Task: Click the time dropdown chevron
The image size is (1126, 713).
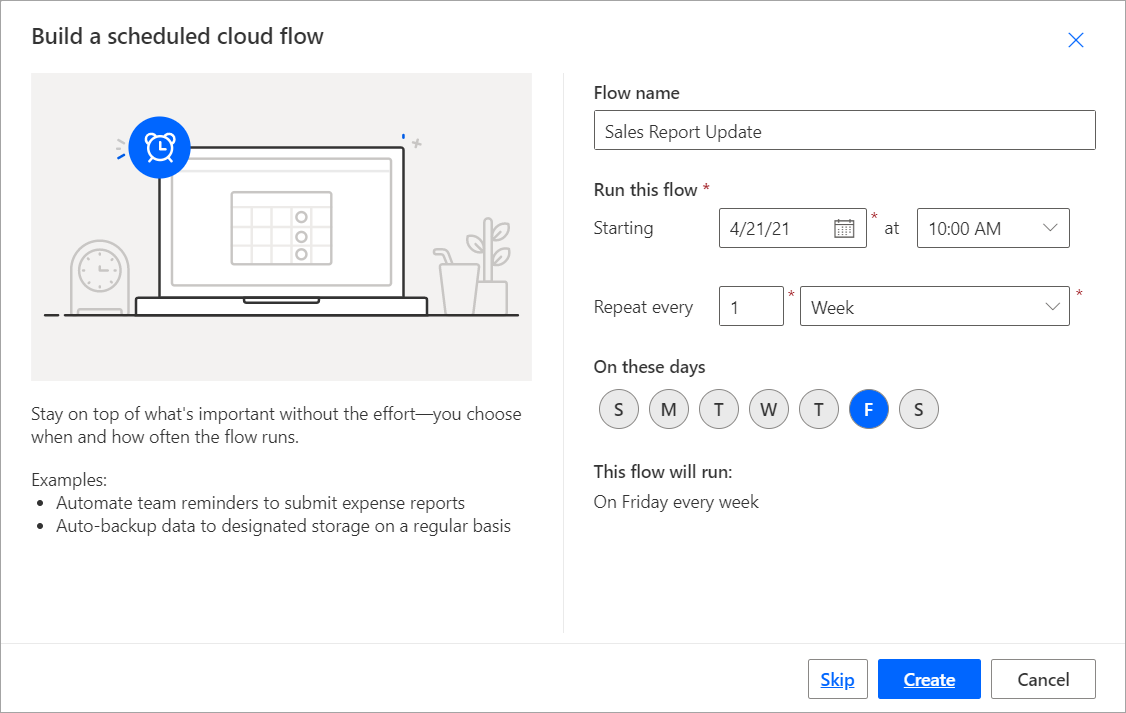Action: coord(1051,227)
